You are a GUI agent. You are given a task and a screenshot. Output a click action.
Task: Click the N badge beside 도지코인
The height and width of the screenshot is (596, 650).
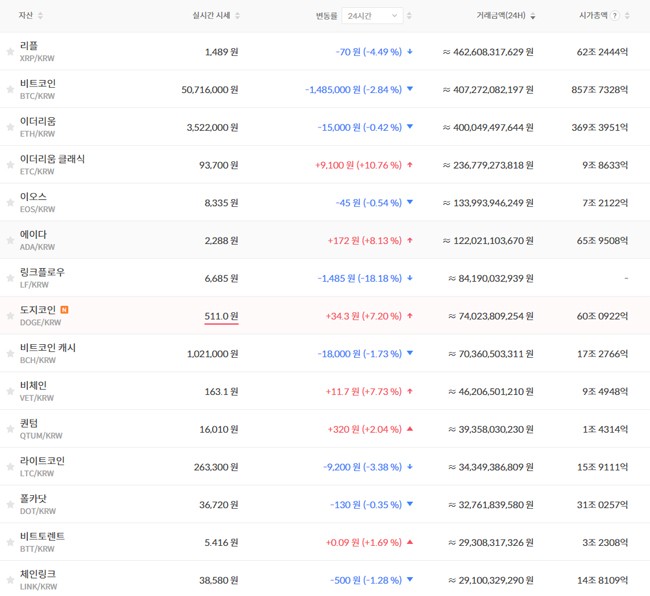coord(64,310)
